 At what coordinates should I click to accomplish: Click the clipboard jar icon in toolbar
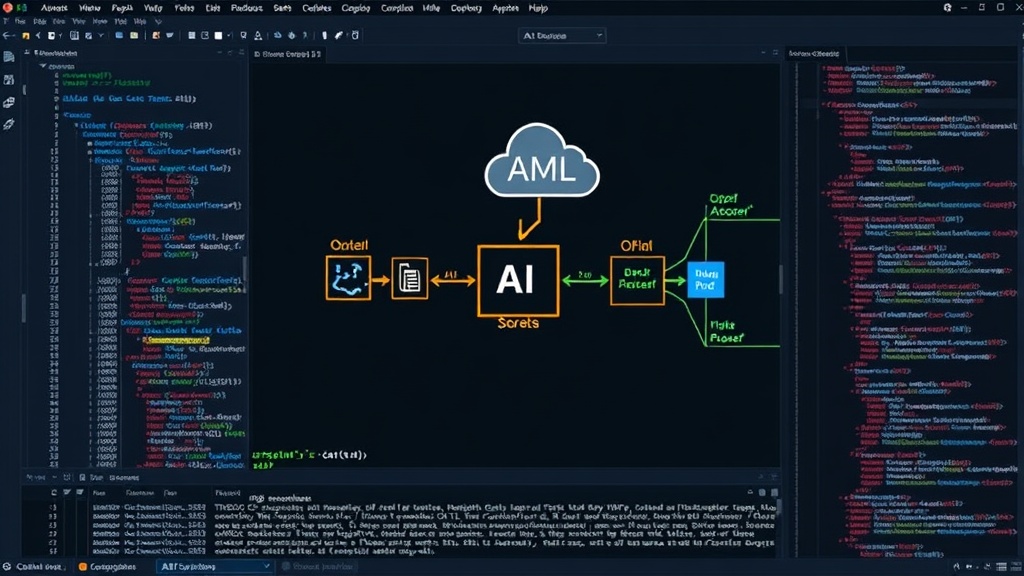pos(355,35)
